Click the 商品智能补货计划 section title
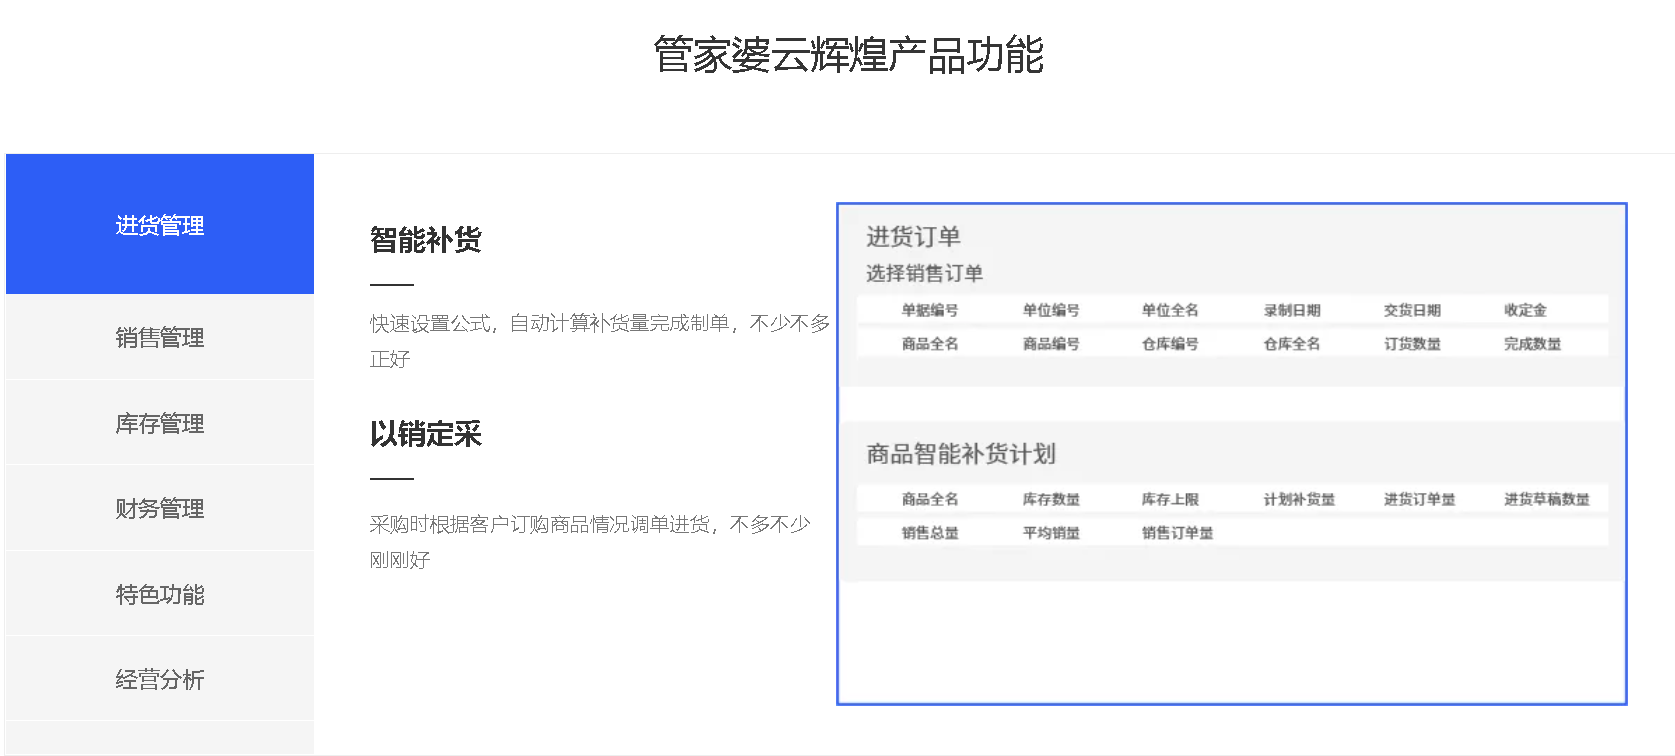1675x756 pixels. (960, 454)
